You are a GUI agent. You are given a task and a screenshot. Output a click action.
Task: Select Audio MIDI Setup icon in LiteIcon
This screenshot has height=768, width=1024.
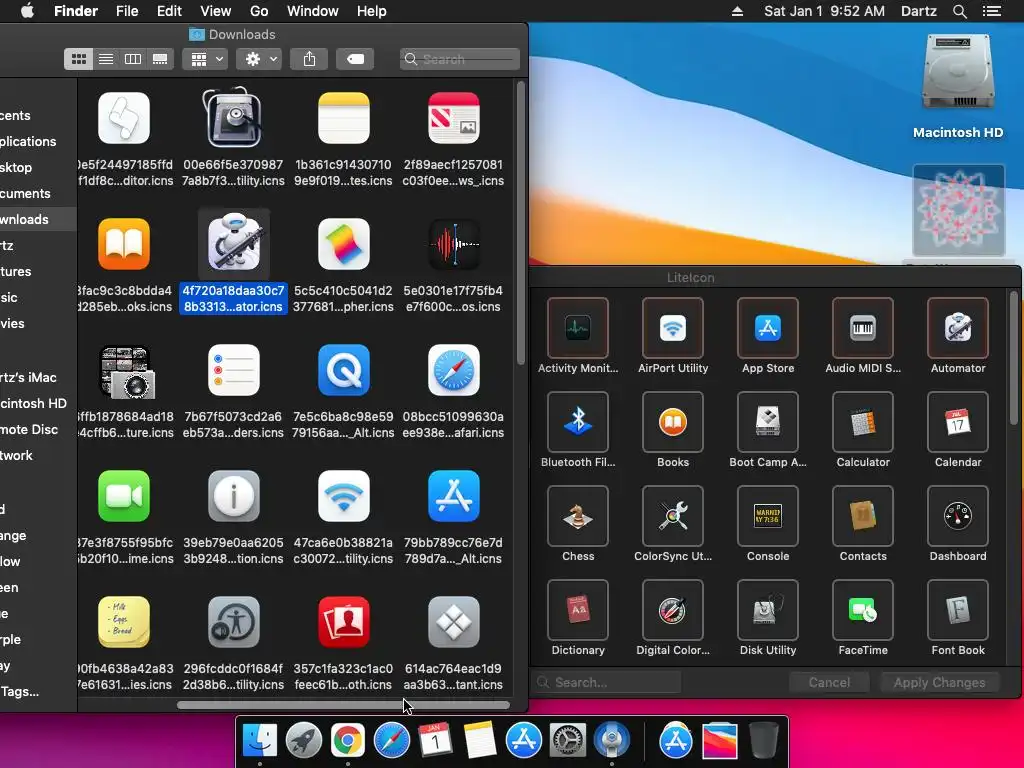(x=863, y=328)
